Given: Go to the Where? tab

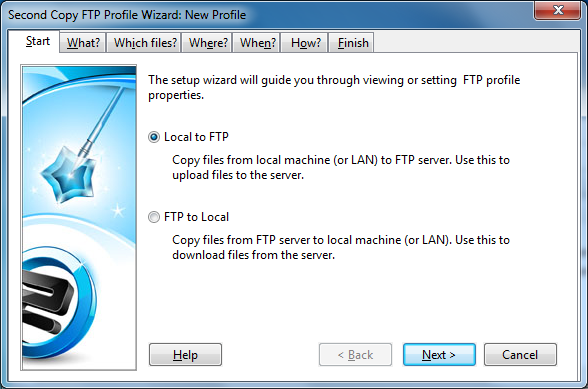Looking at the screenshot, I should (x=208, y=43).
